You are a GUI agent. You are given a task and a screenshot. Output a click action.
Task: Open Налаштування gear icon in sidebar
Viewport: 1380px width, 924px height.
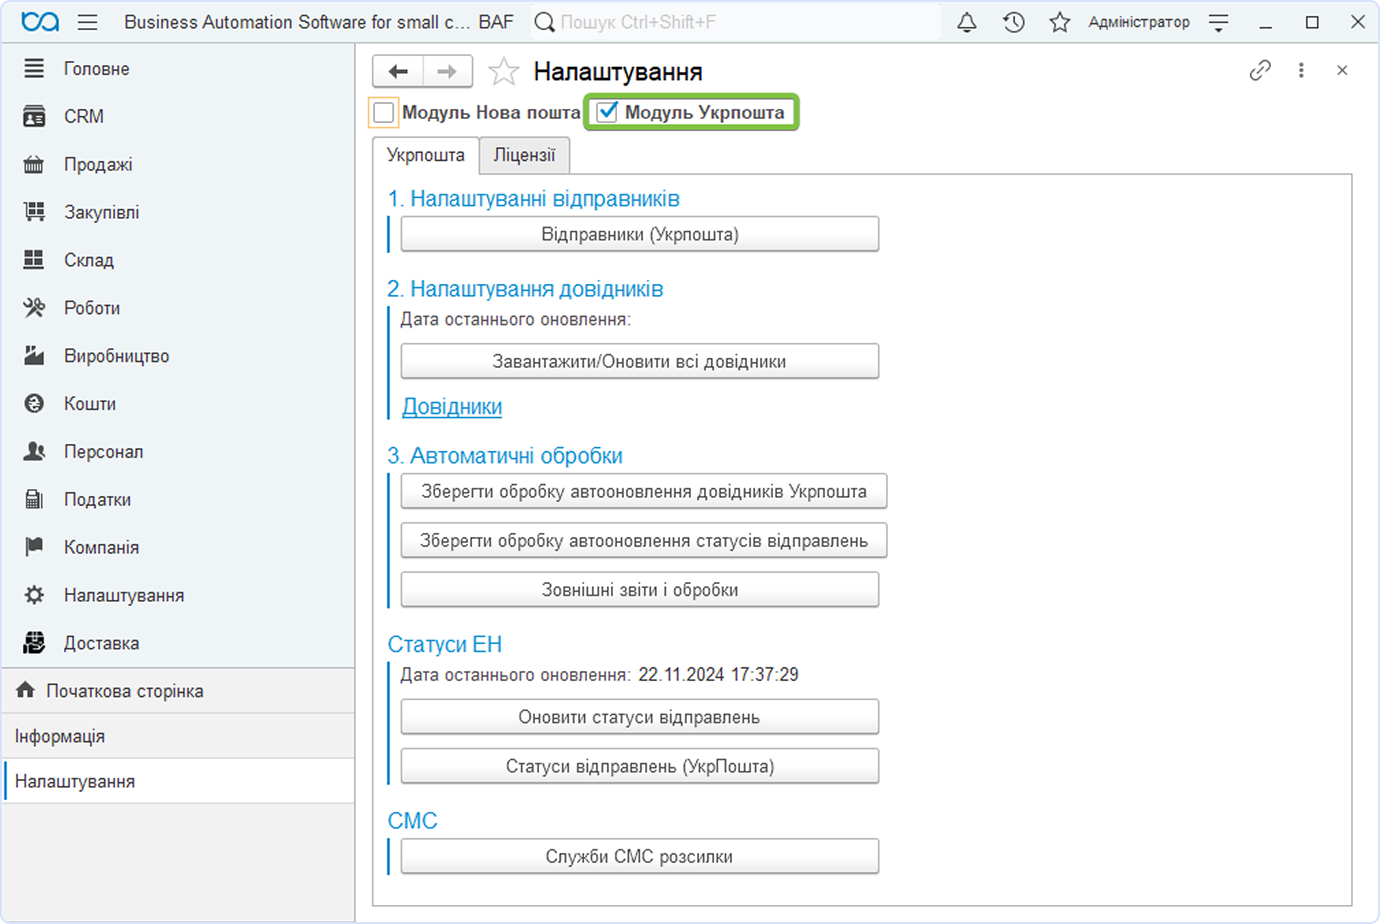tap(34, 595)
